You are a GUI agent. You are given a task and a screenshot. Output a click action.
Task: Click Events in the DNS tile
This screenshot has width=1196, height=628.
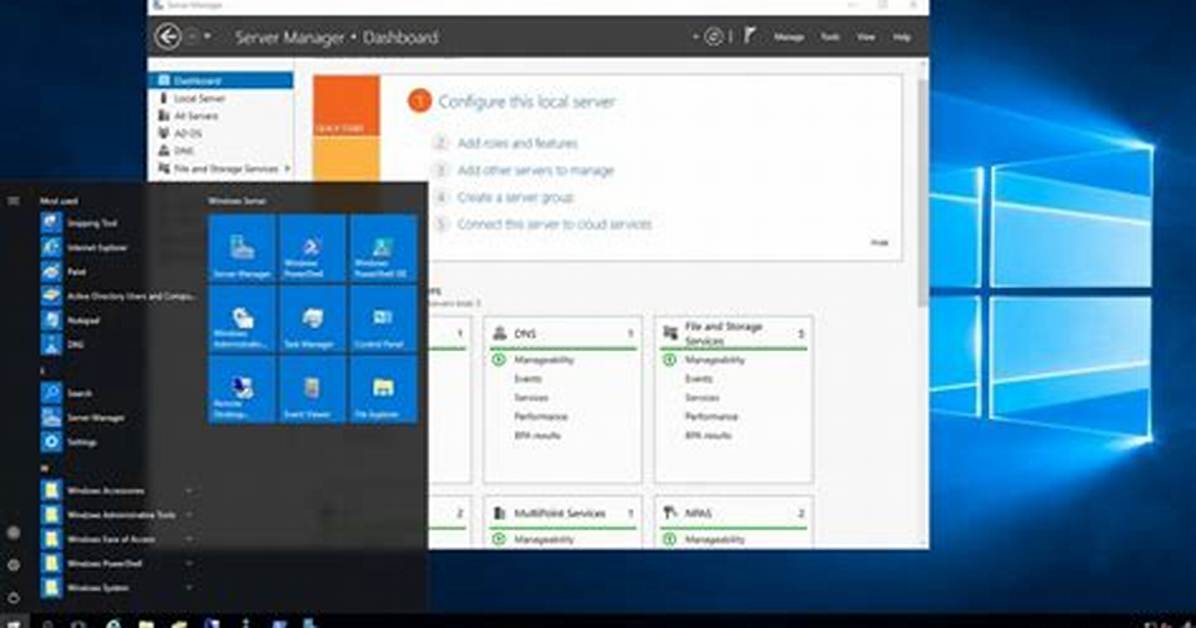528,378
